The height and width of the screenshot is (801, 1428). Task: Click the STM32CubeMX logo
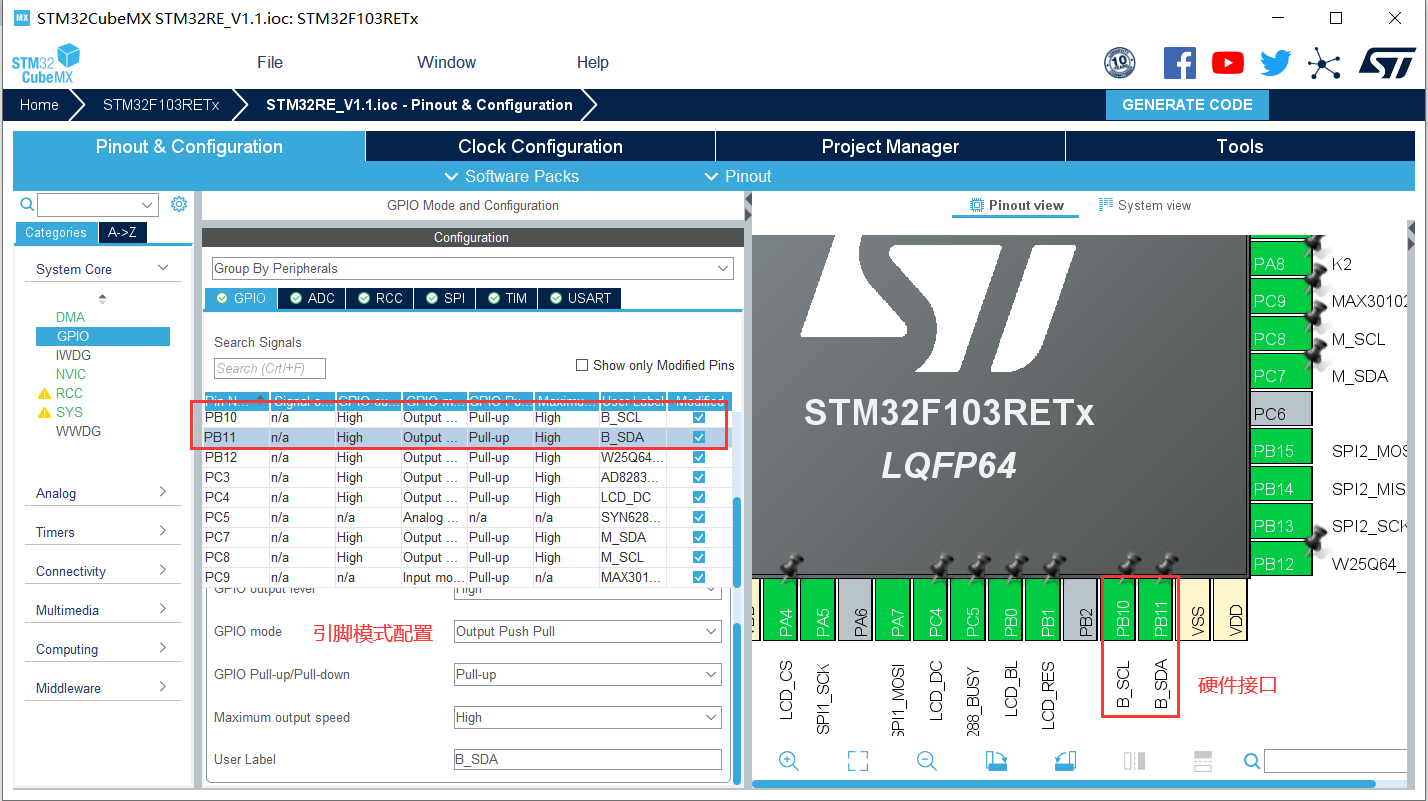click(x=45, y=64)
